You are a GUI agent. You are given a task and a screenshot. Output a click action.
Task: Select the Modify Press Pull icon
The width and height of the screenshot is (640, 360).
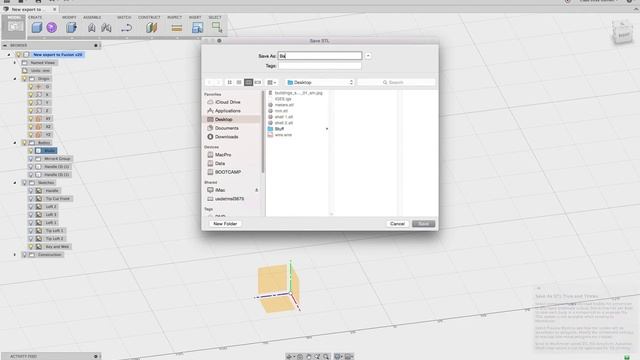(x=71, y=27)
